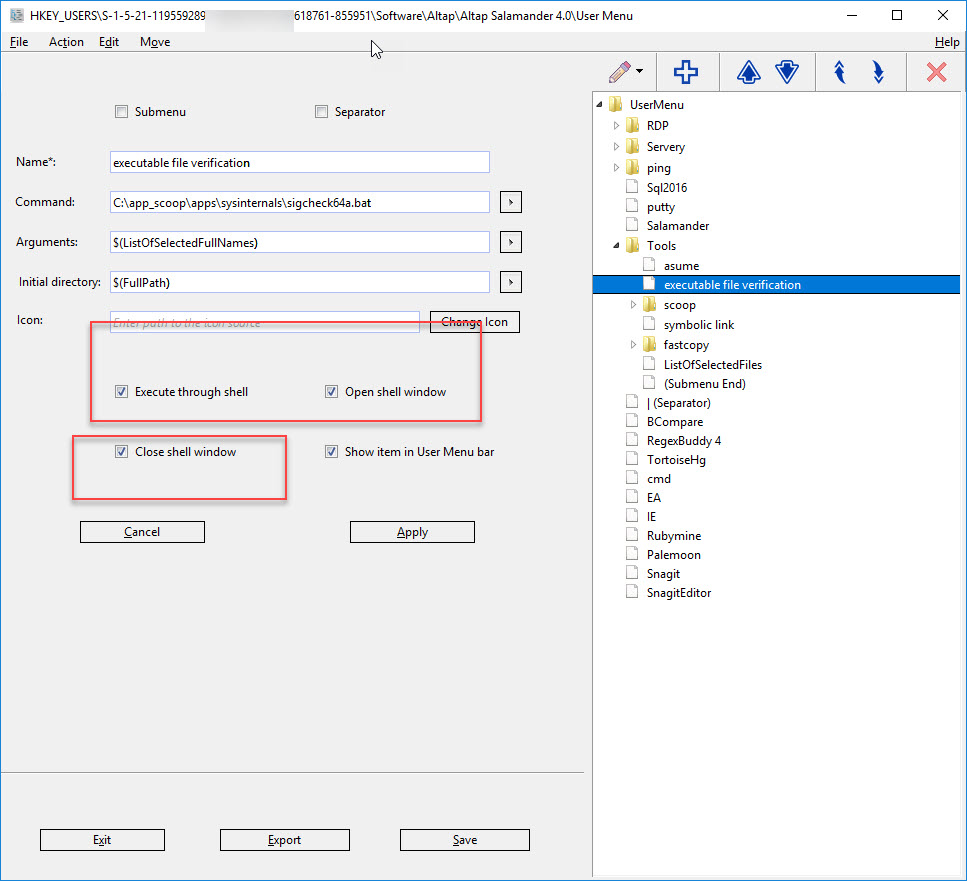Open the Command field arrow button
Screen dimensions: 967x881
511,202
